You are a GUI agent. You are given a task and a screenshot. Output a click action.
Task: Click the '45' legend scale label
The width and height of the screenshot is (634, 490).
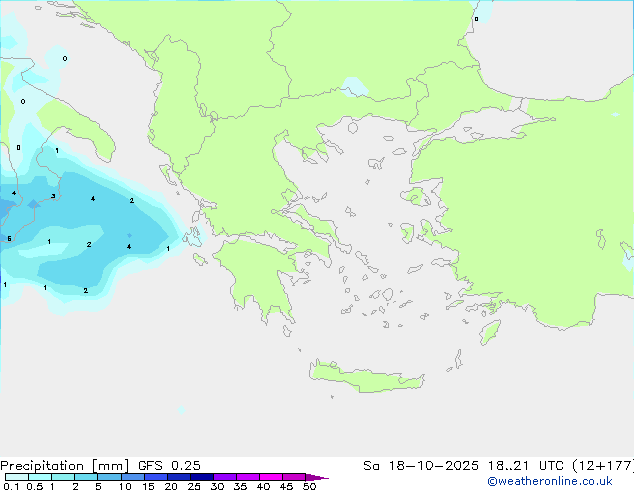click(286, 486)
